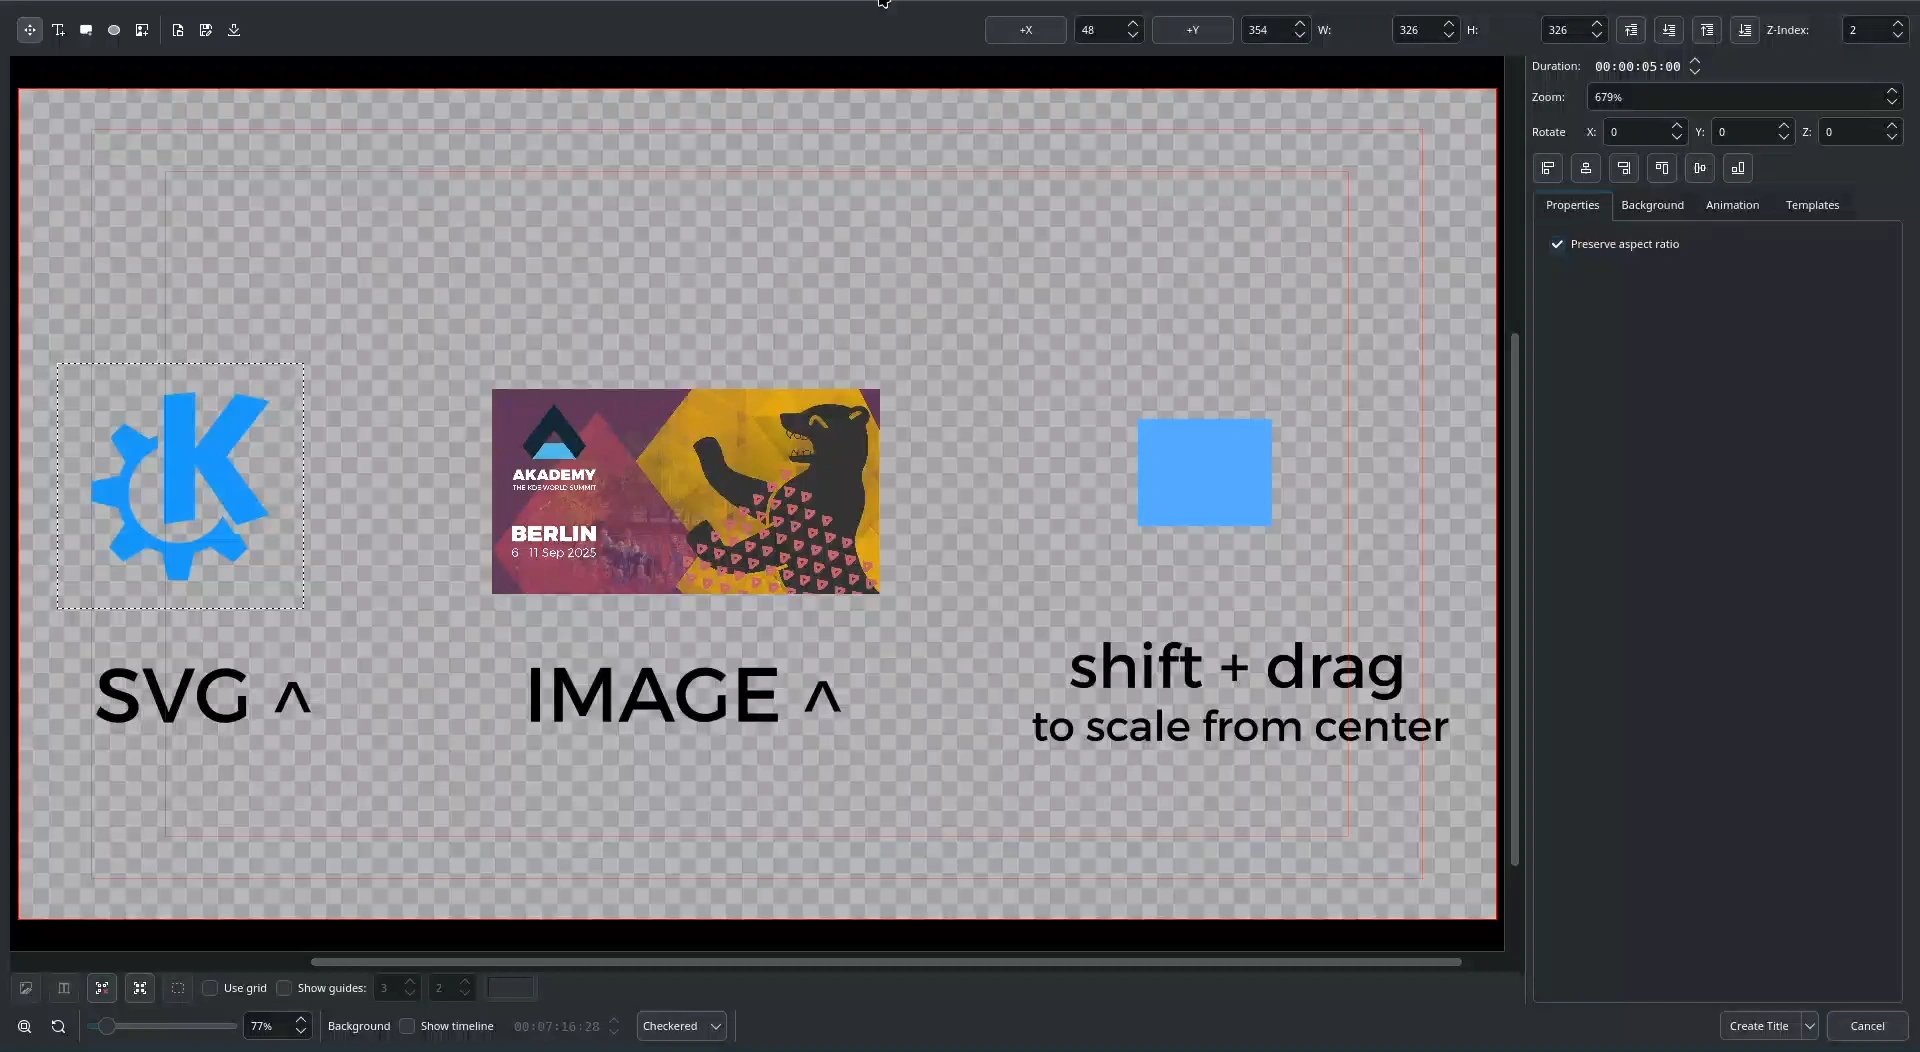Toggle Preserve aspect ratio checkbox
This screenshot has height=1052, width=1920.
coord(1557,244)
